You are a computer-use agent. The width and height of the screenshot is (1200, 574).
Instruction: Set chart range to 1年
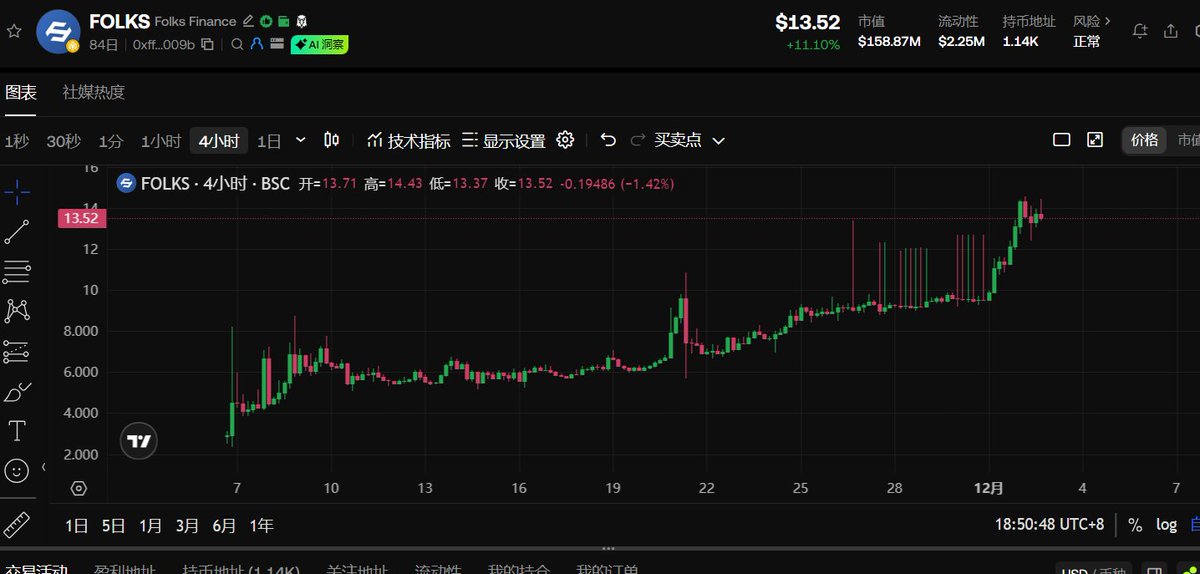(x=261, y=525)
